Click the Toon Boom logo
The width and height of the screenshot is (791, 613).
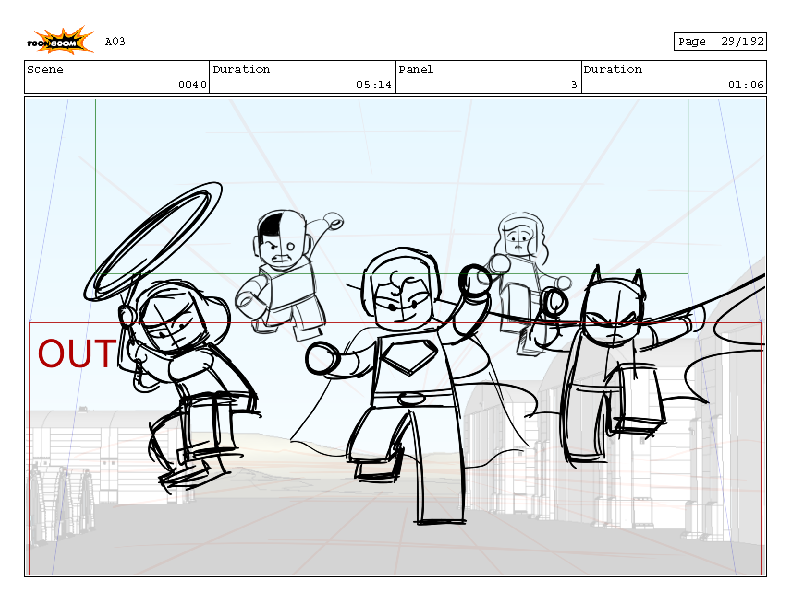pos(60,40)
